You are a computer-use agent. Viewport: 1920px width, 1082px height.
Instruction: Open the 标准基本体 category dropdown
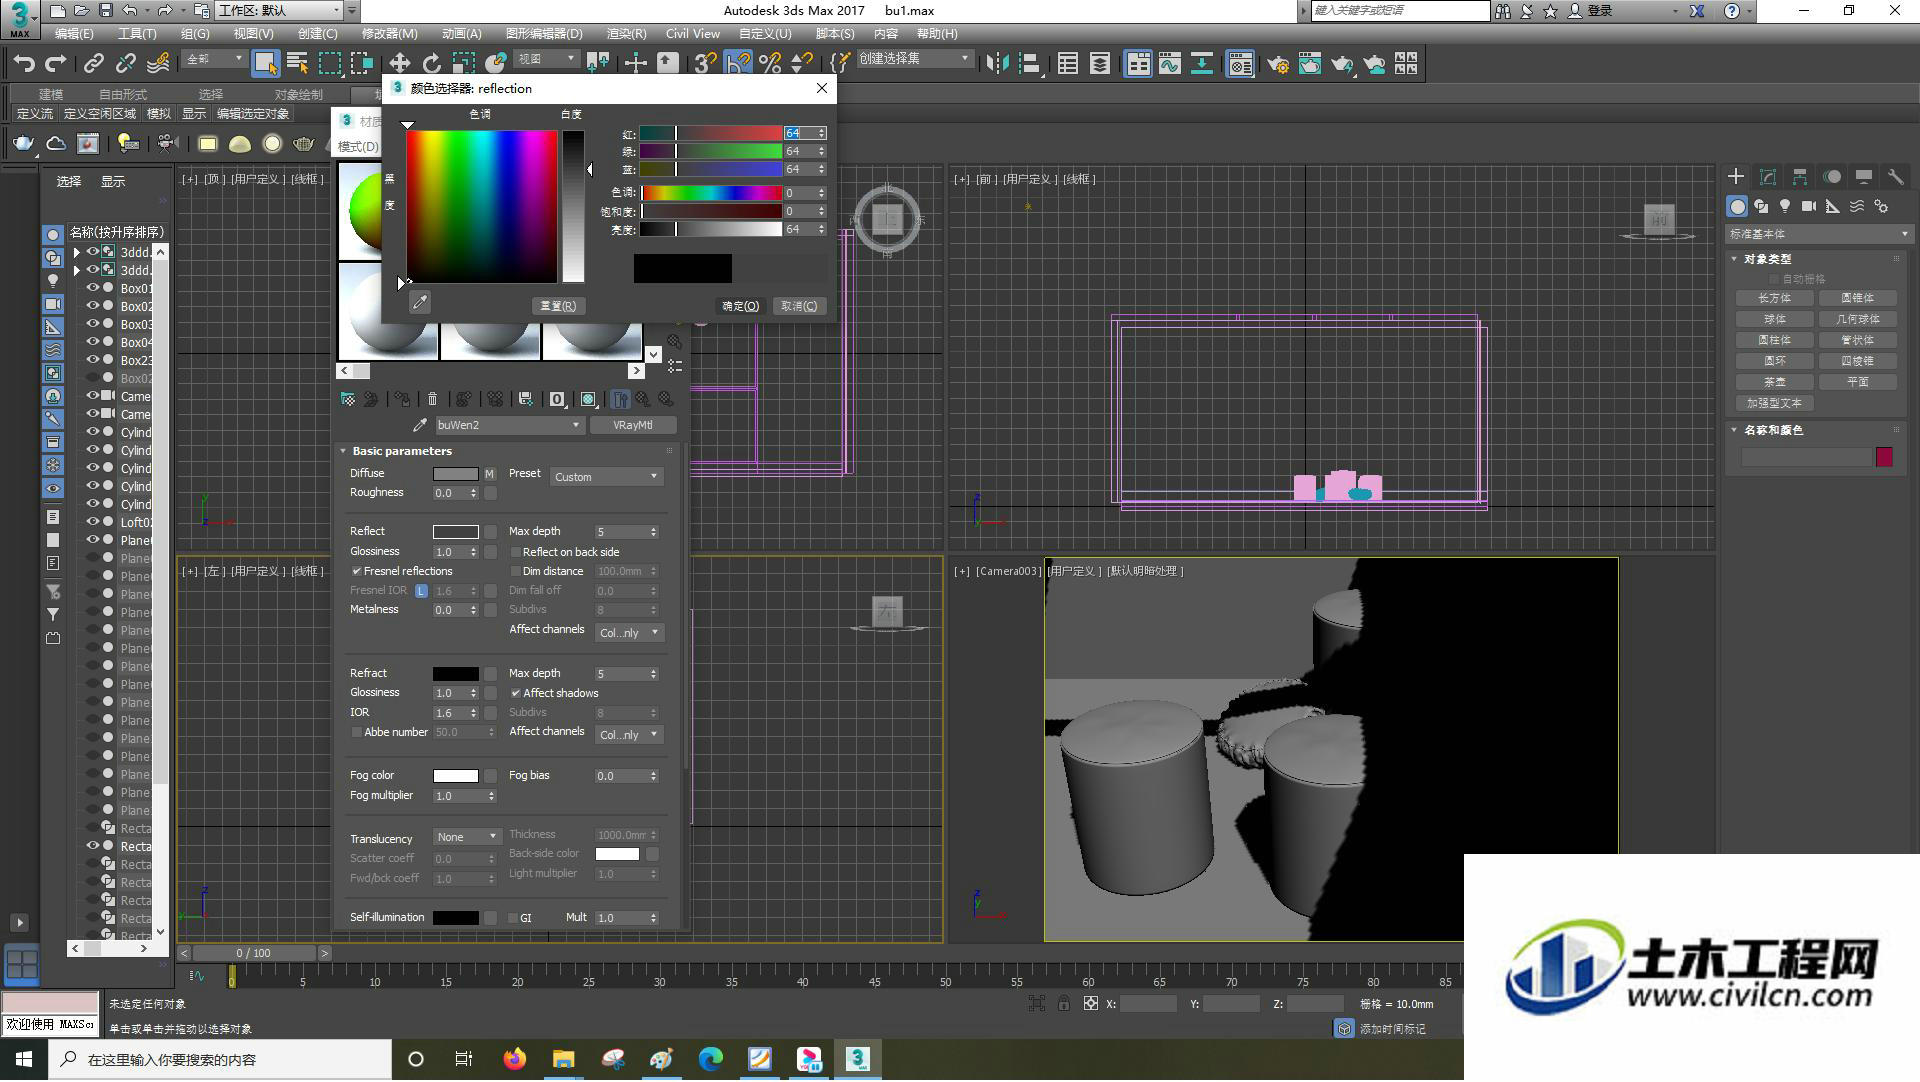click(1818, 234)
